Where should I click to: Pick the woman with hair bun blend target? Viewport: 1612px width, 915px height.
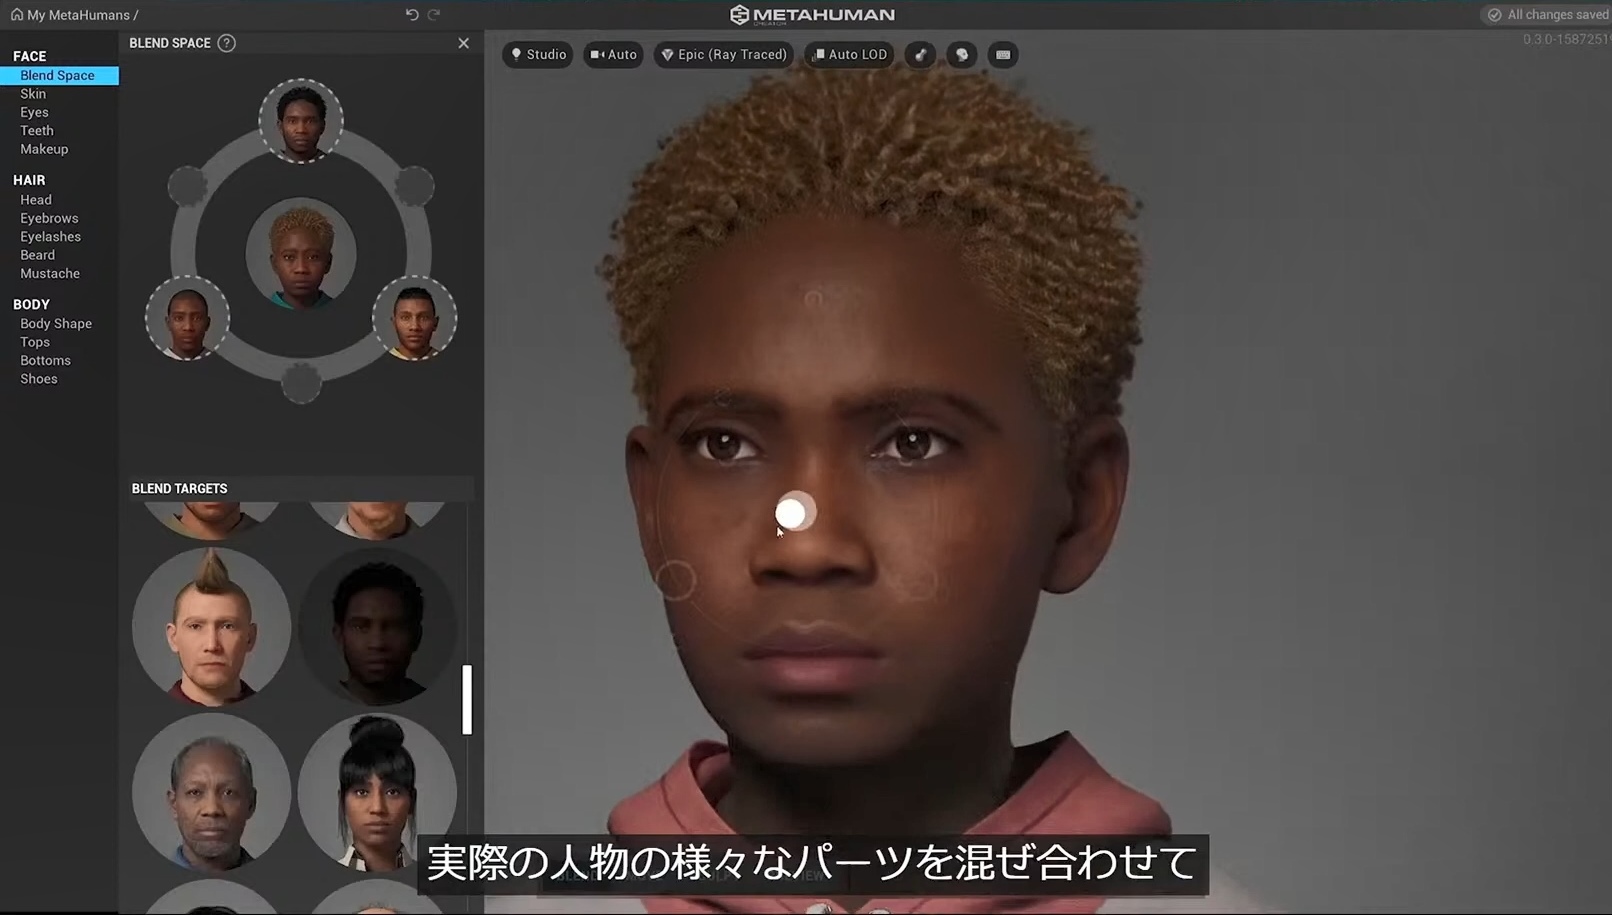pyautogui.click(x=377, y=792)
